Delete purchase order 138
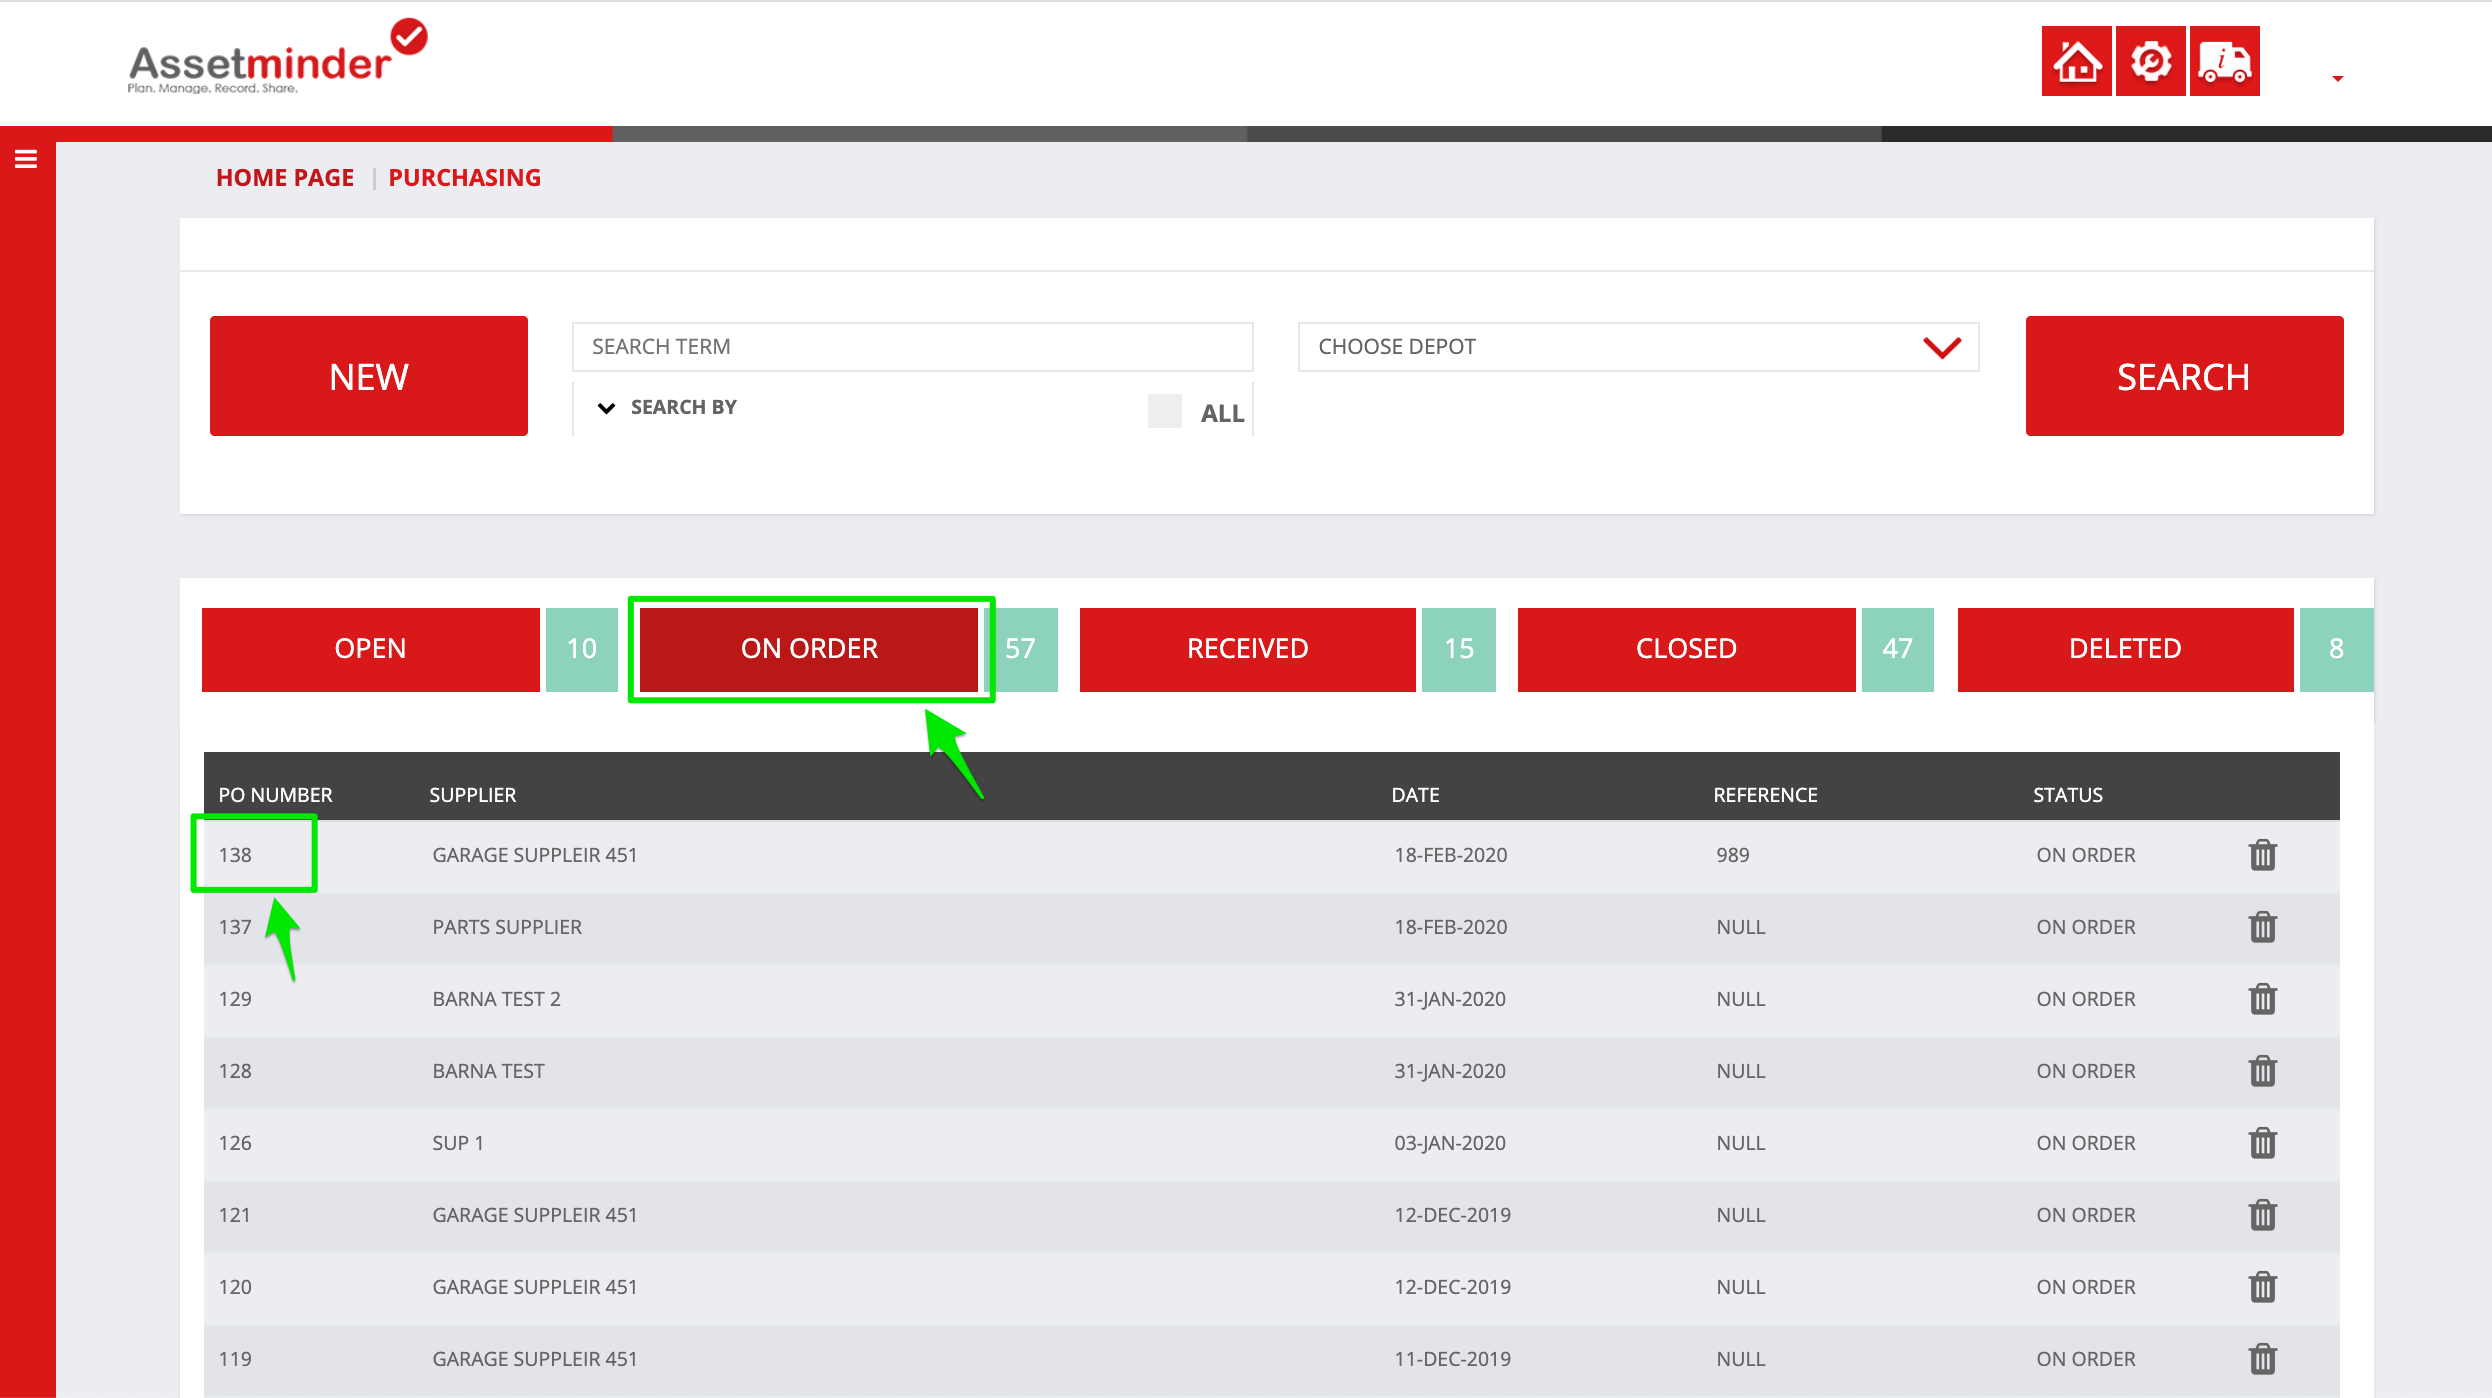 coord(2262,855)
